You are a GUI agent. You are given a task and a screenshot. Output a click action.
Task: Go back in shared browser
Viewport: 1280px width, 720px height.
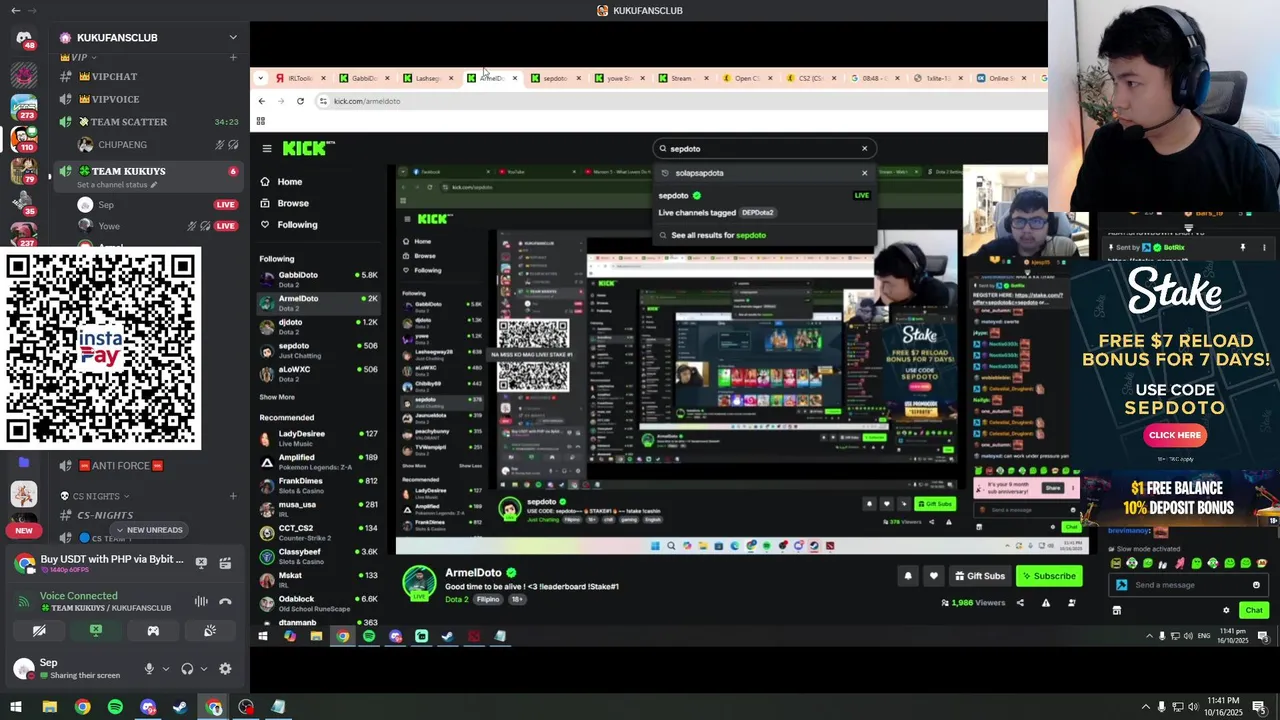coord(262,101)
